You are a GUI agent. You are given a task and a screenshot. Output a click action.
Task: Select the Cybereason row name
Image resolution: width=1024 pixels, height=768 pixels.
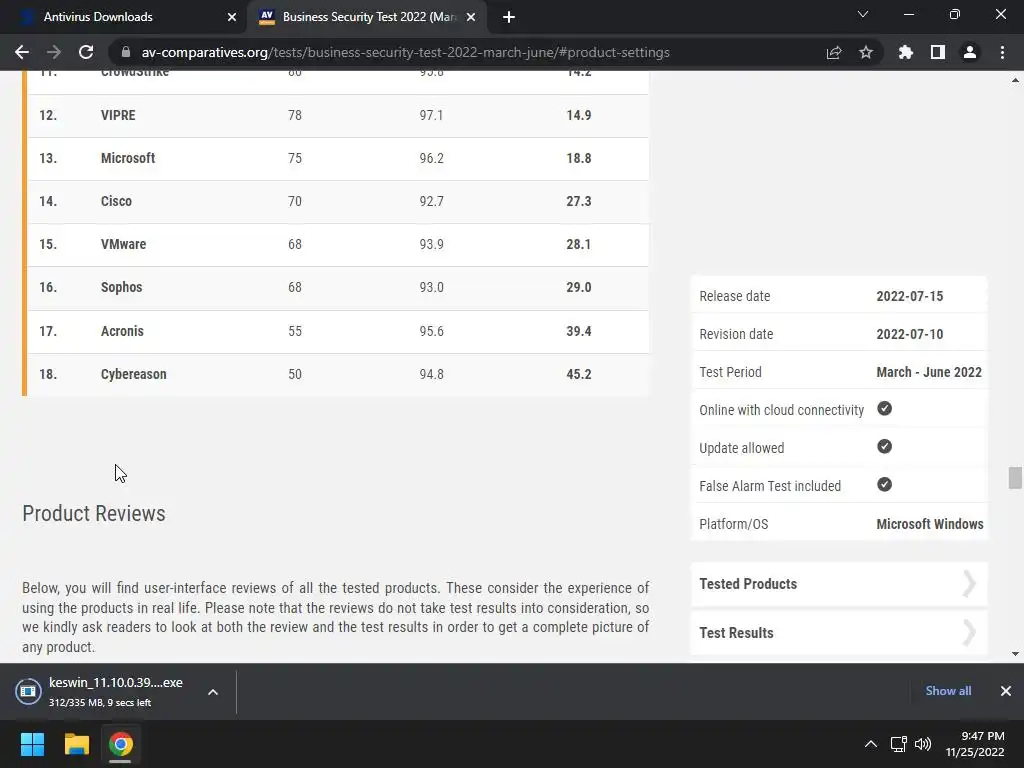pyautogui.click(x=134, y=374)
